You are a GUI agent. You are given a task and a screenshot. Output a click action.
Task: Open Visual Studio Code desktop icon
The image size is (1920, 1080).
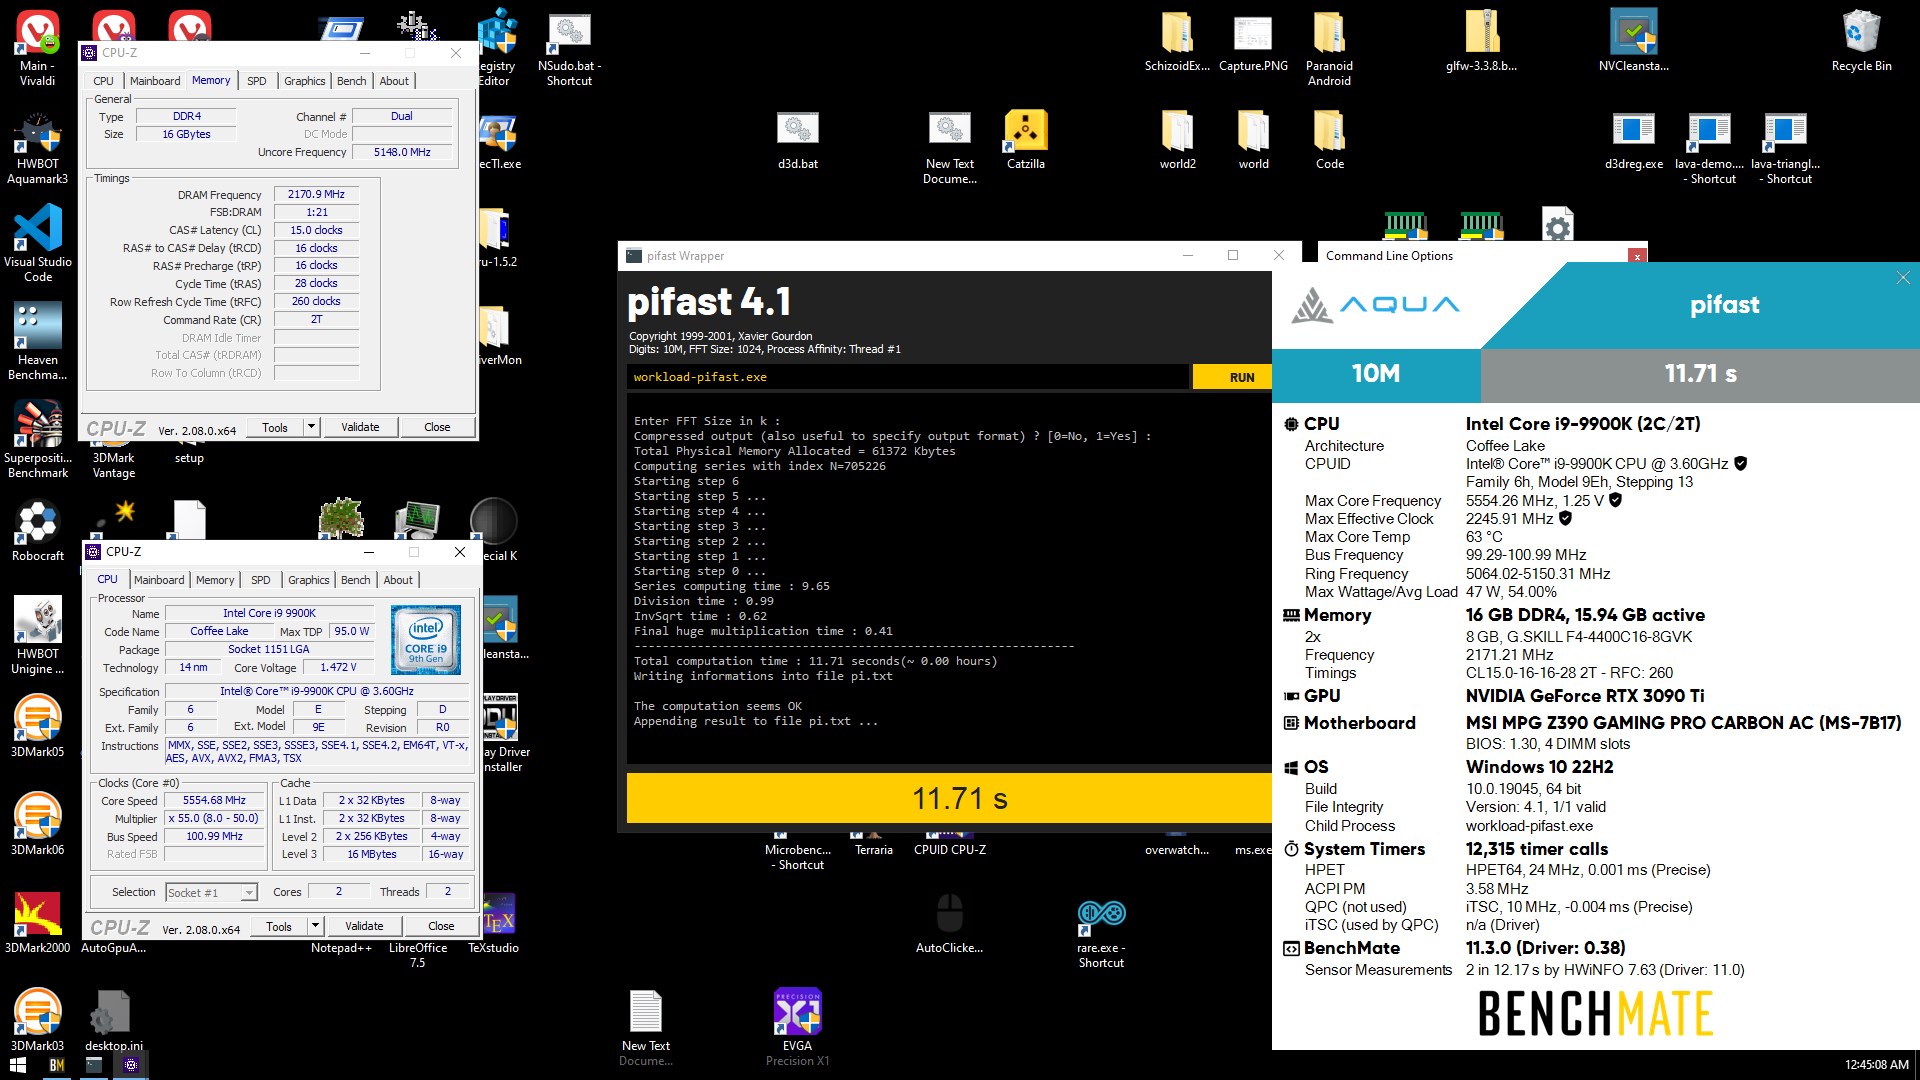[x=38, y=244]
